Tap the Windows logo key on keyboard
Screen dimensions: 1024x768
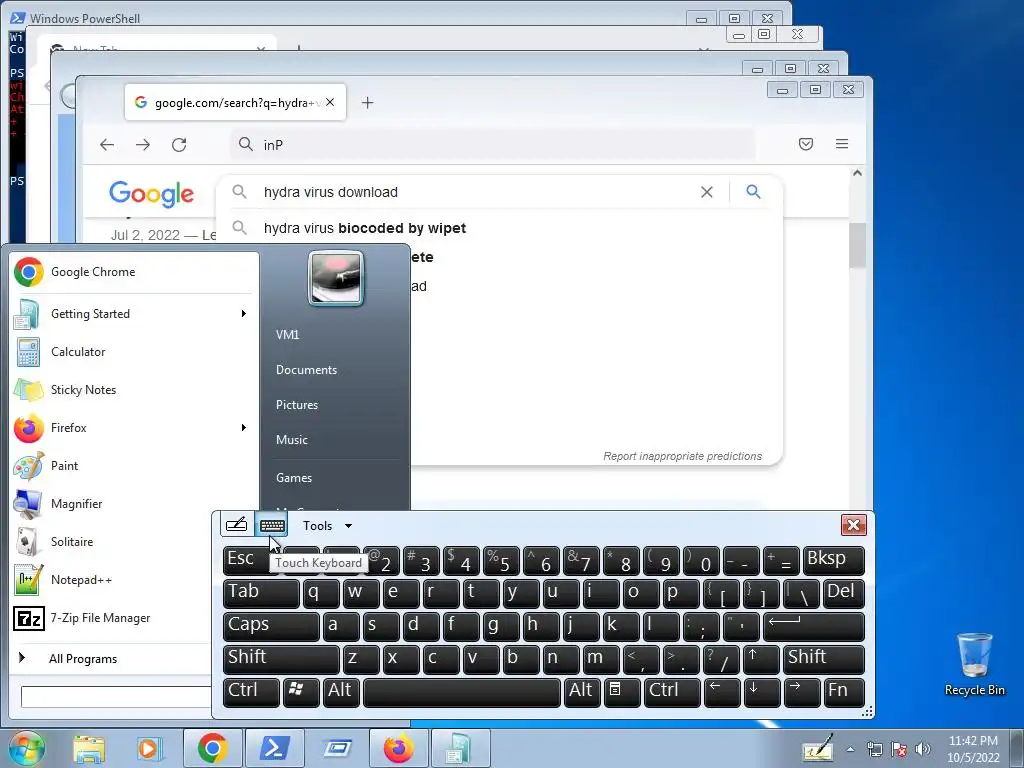point(300,692)
